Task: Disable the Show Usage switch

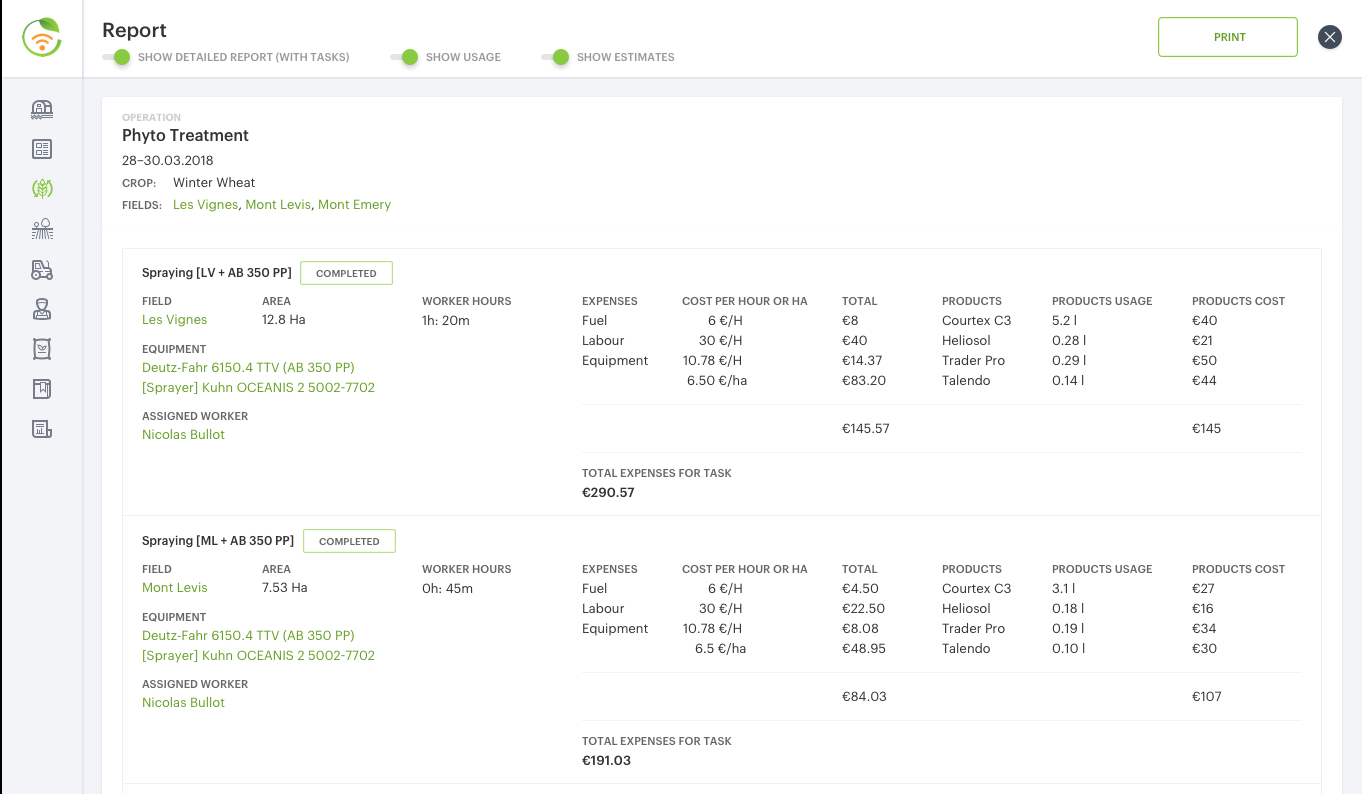Action: [x=405, y=57]
